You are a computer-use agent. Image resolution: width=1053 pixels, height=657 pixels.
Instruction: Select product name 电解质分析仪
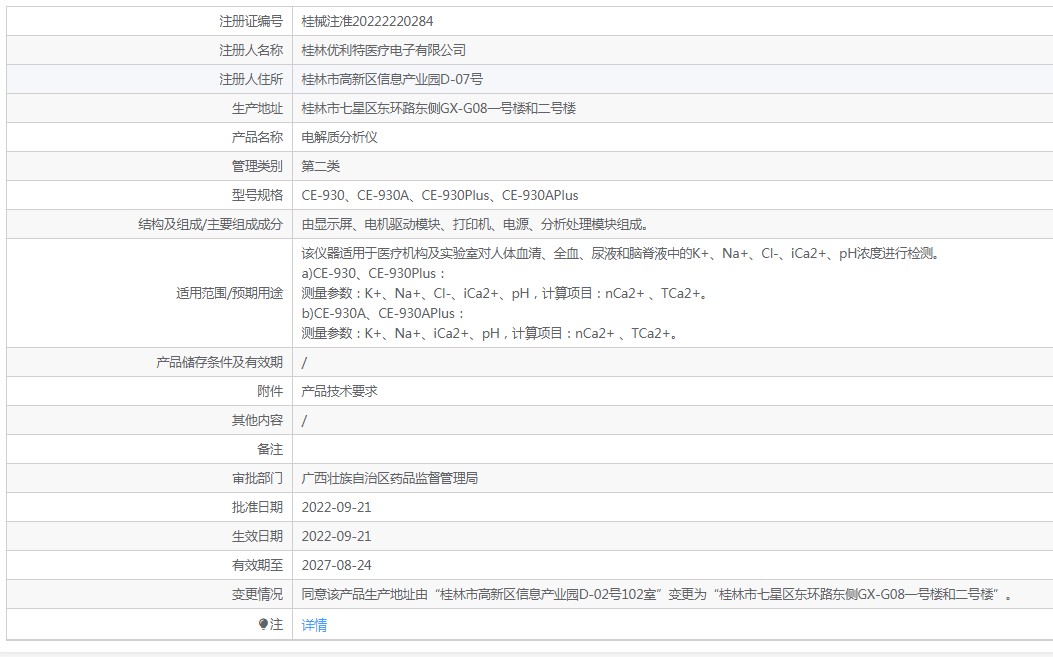340,137
